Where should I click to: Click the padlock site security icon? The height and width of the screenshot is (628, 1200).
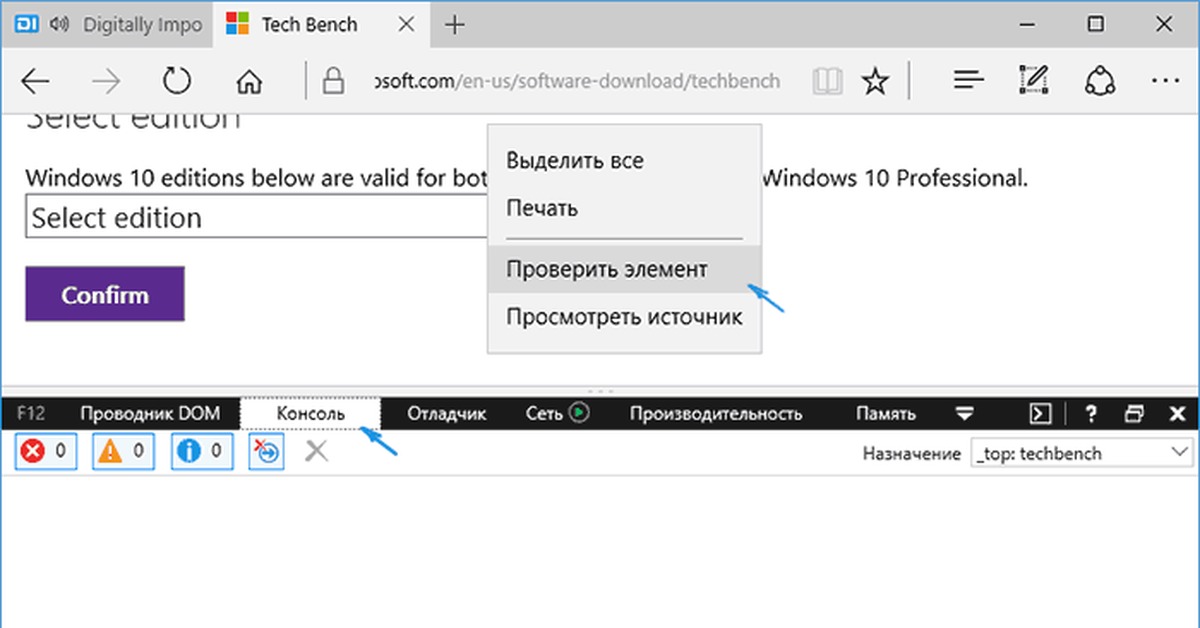[335, 81]
